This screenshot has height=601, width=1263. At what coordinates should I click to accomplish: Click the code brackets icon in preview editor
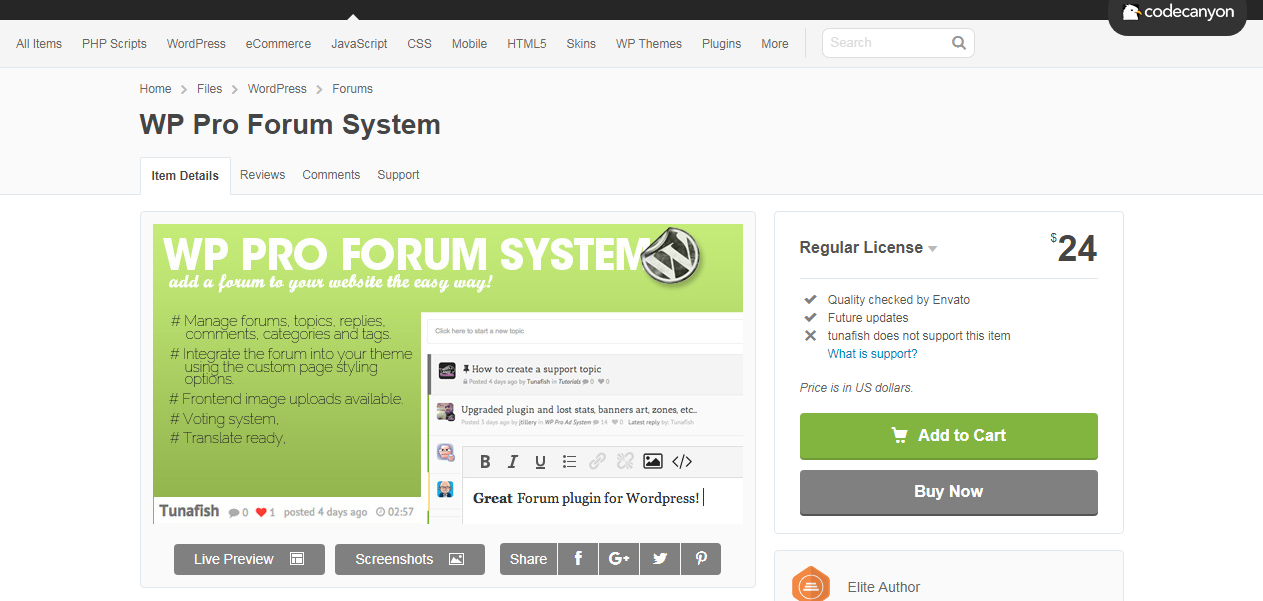(682, 461)
